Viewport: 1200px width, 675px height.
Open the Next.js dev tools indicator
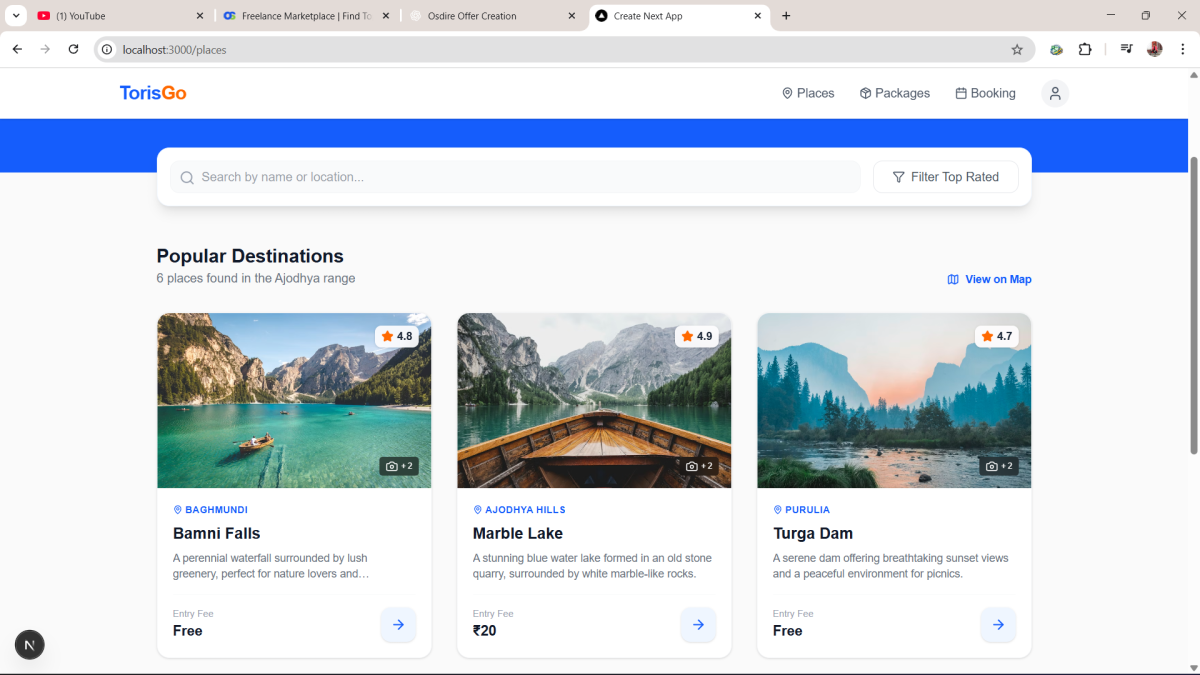29,645
